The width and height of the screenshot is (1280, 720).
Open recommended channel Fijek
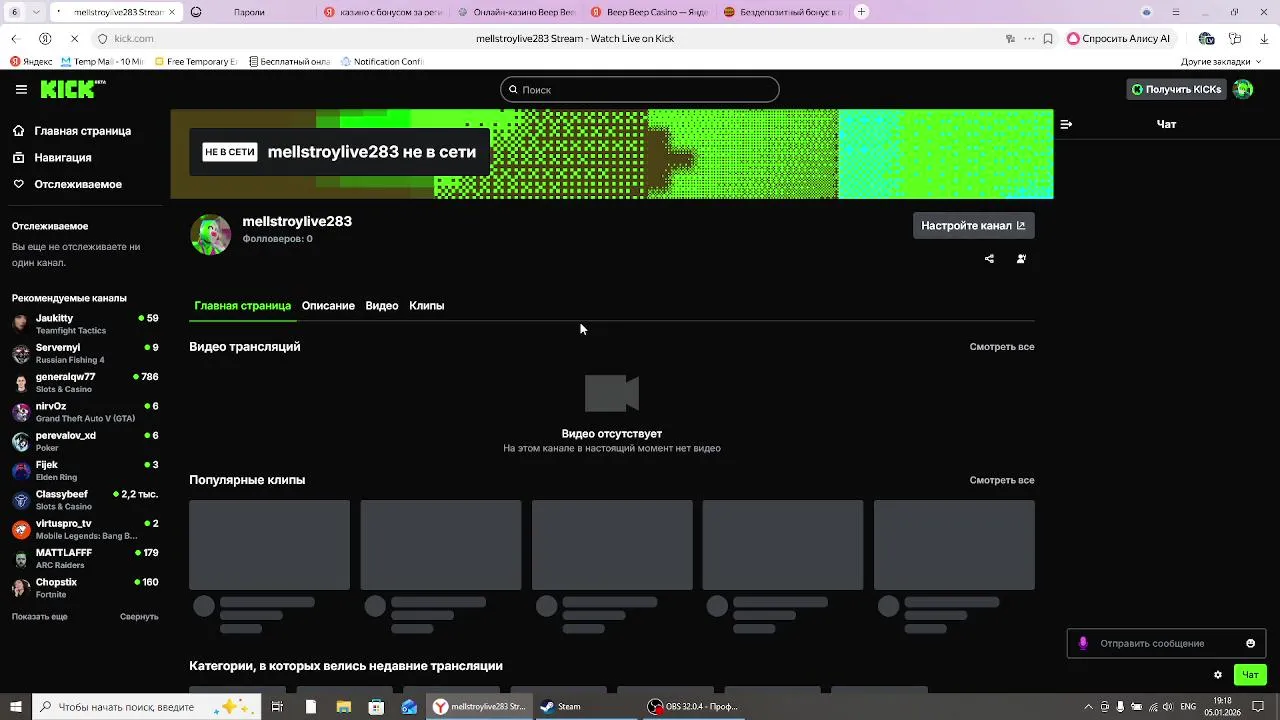pos(85,471)
